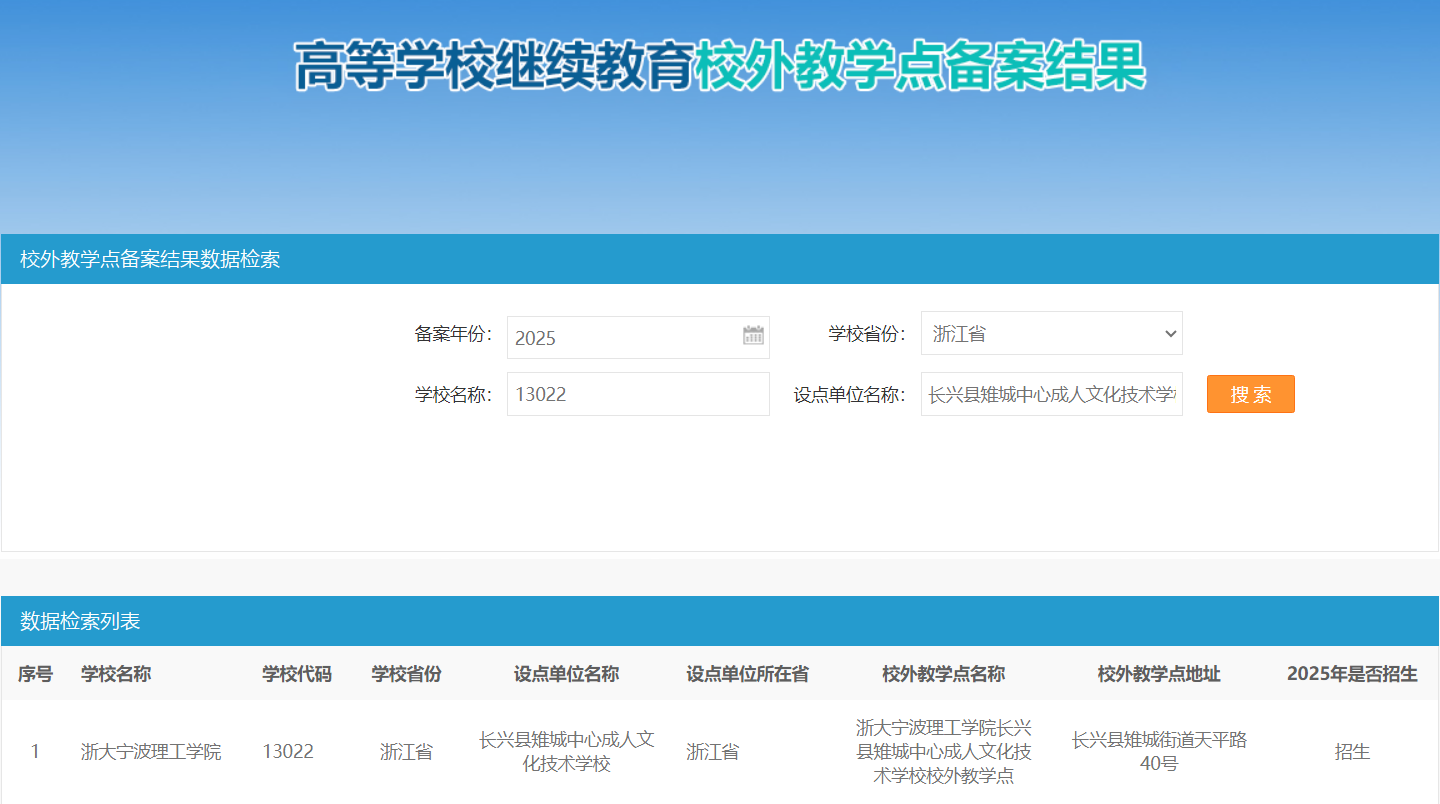The height and width of the screenshot is (804, 1440).
Task: Click the 招生 status cell in row 1
Action: point(1352,752)
